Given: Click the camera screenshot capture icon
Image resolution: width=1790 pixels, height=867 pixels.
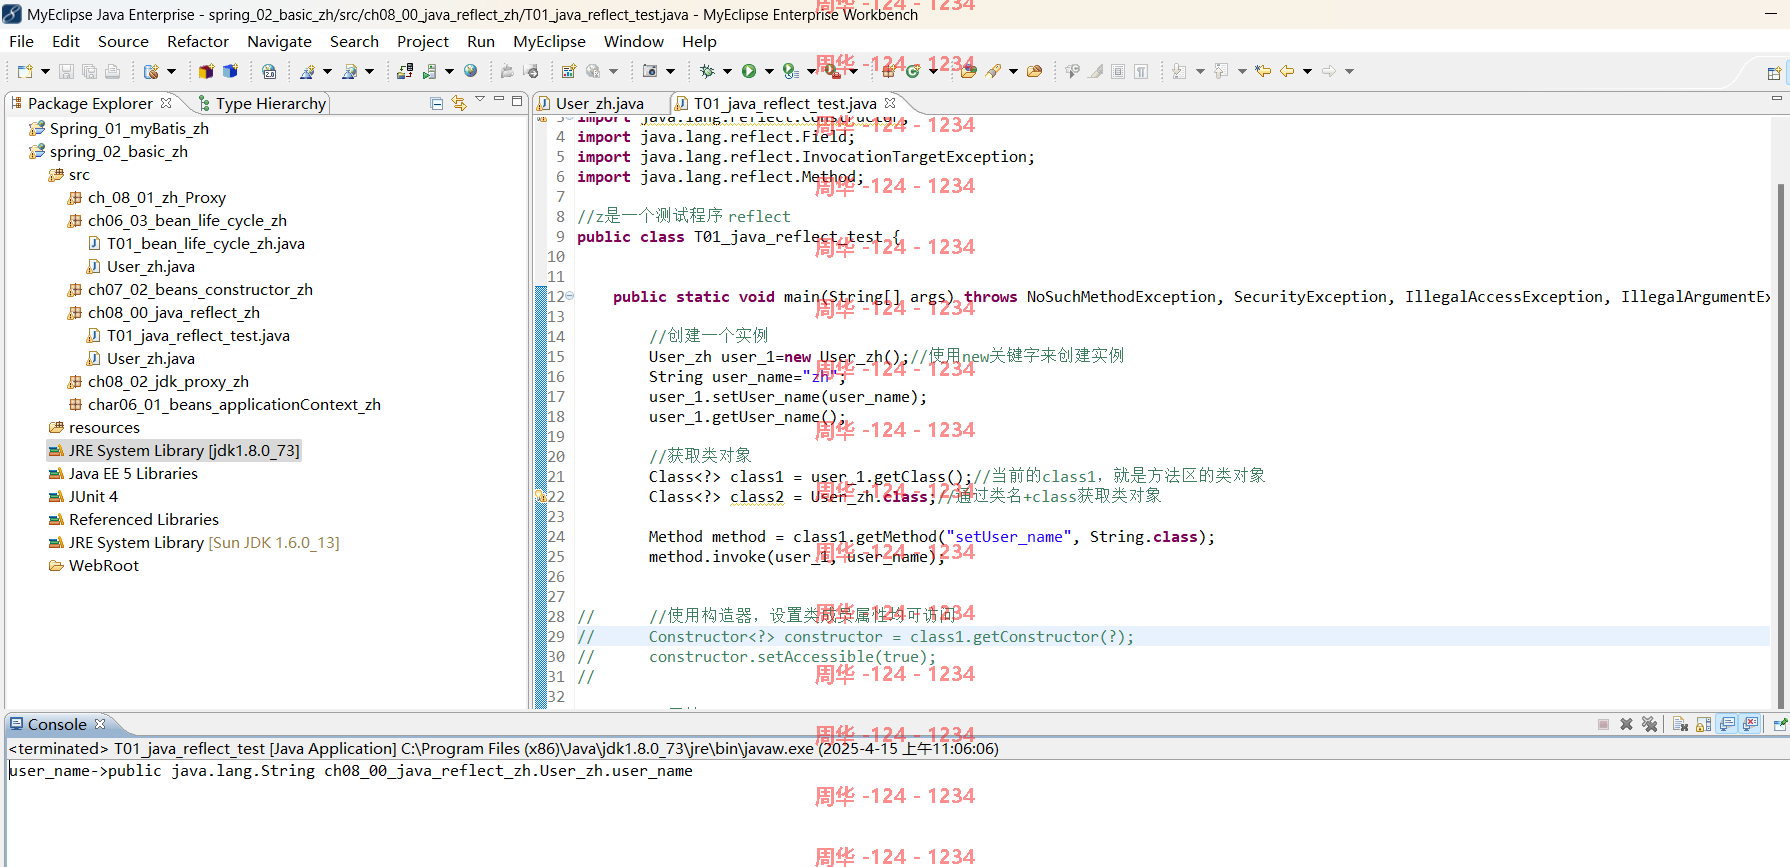Looking at the screenshot, I should coord(650,71).
